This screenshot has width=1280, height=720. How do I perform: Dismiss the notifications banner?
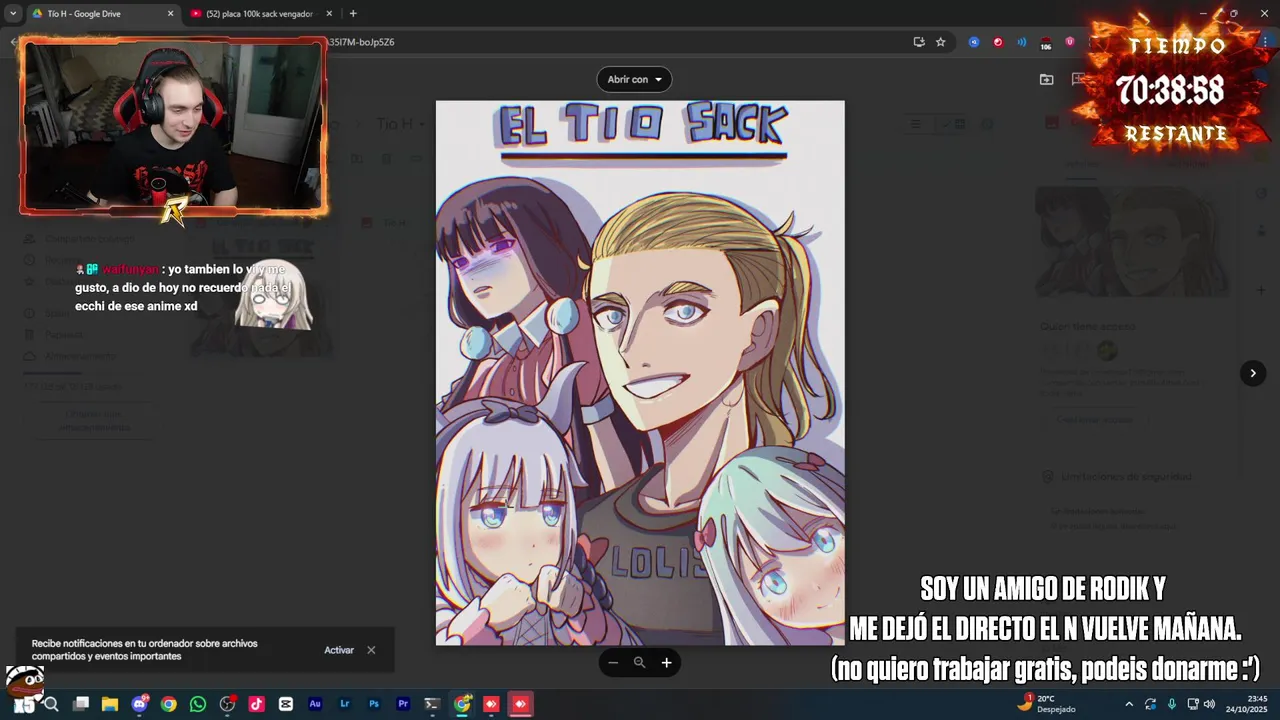(371, 650)
